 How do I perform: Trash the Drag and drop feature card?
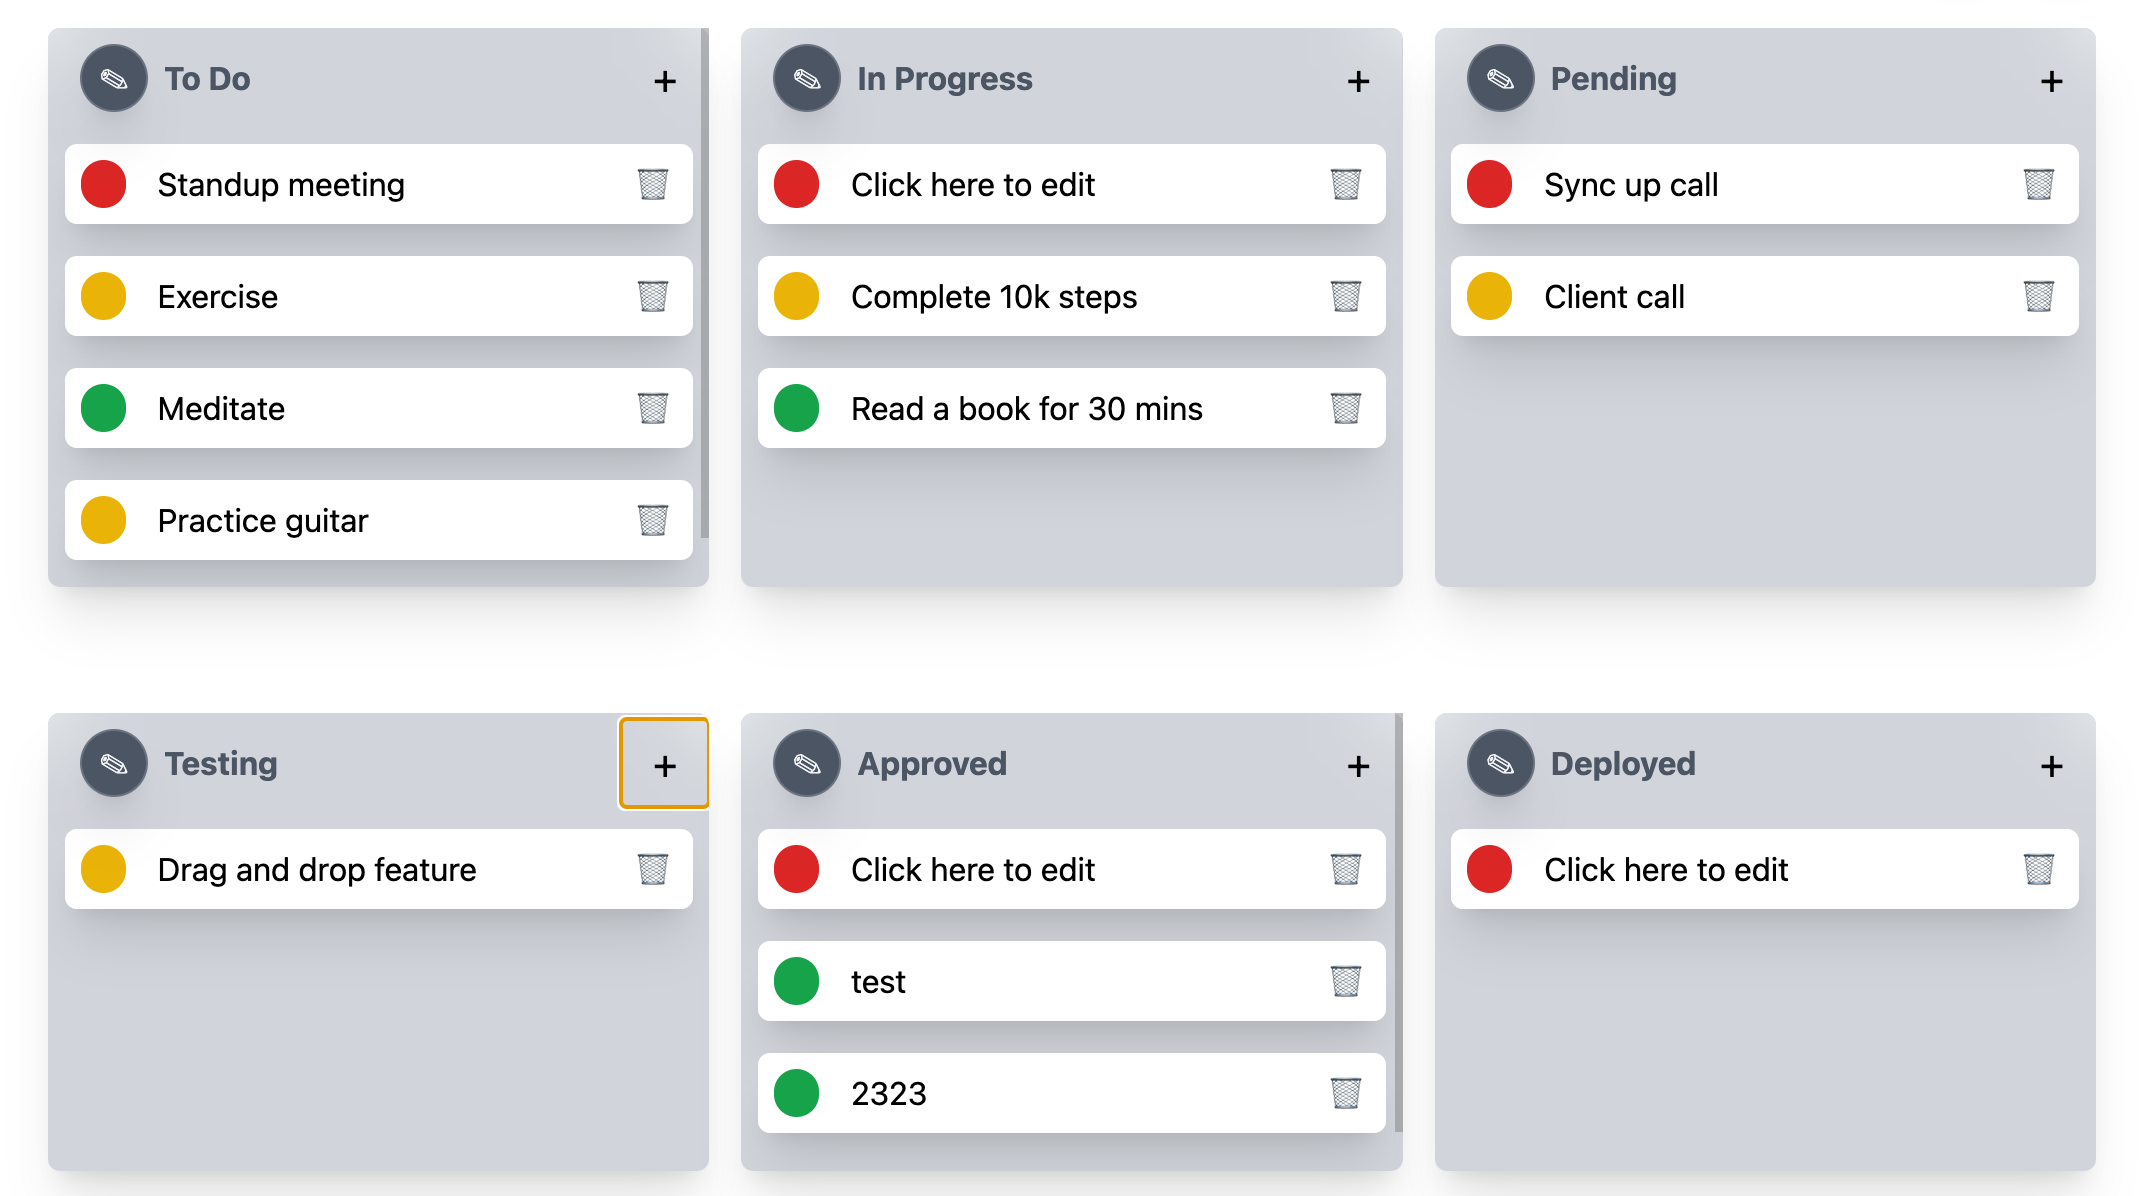click(x=652, y=869)
